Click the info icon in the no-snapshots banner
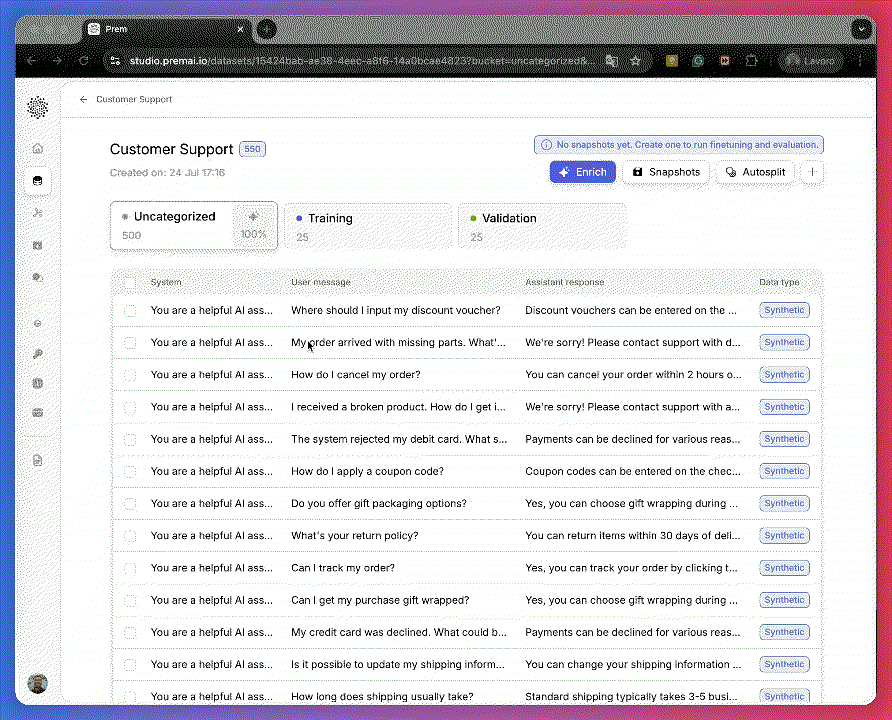The width and height of the screenshot is (892, 720). [546, 145]
